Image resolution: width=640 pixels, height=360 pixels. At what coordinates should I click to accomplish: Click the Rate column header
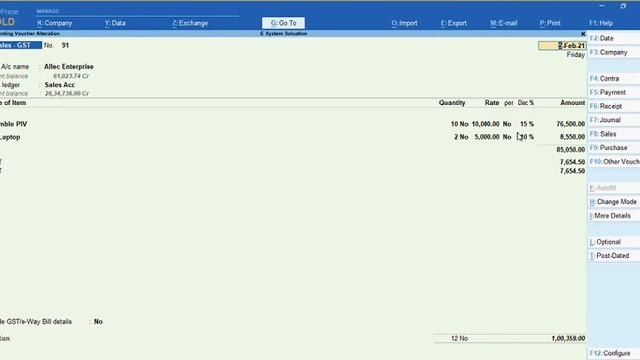pyautogui.click(x=492, y=103)
